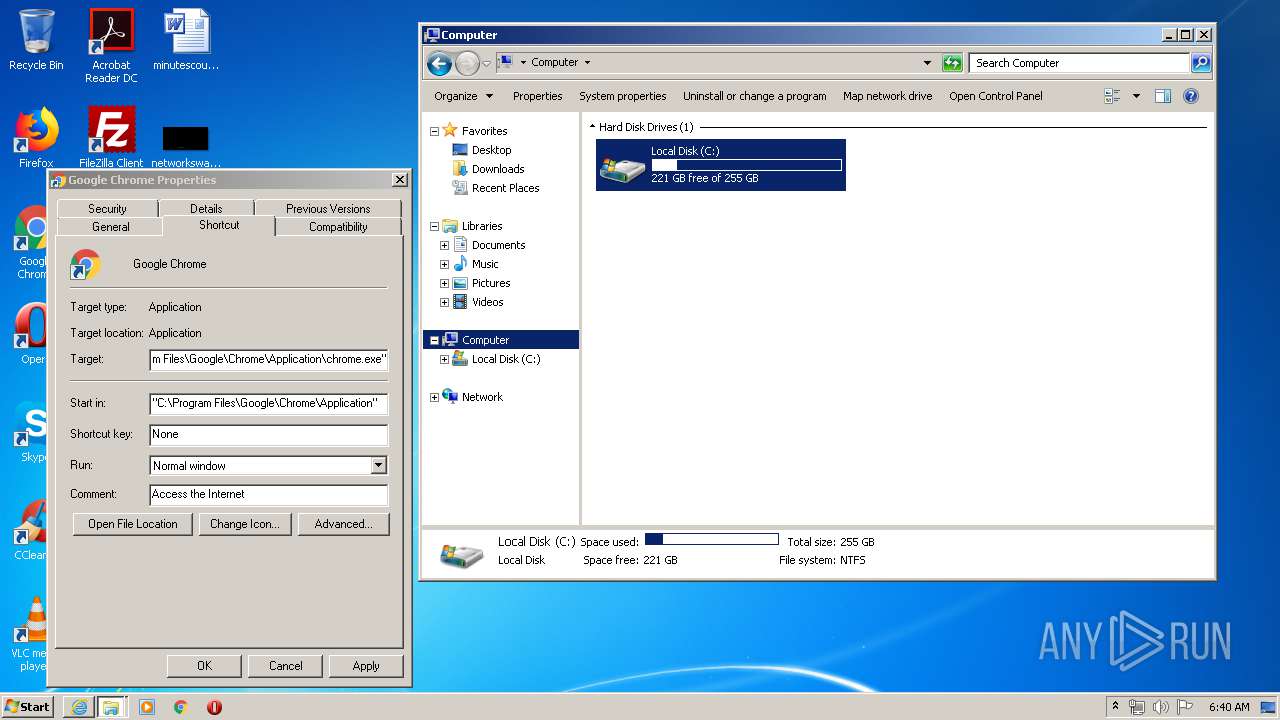Click the search magnifier in Computer window

pyautogui.click(x=1201, y=63)
